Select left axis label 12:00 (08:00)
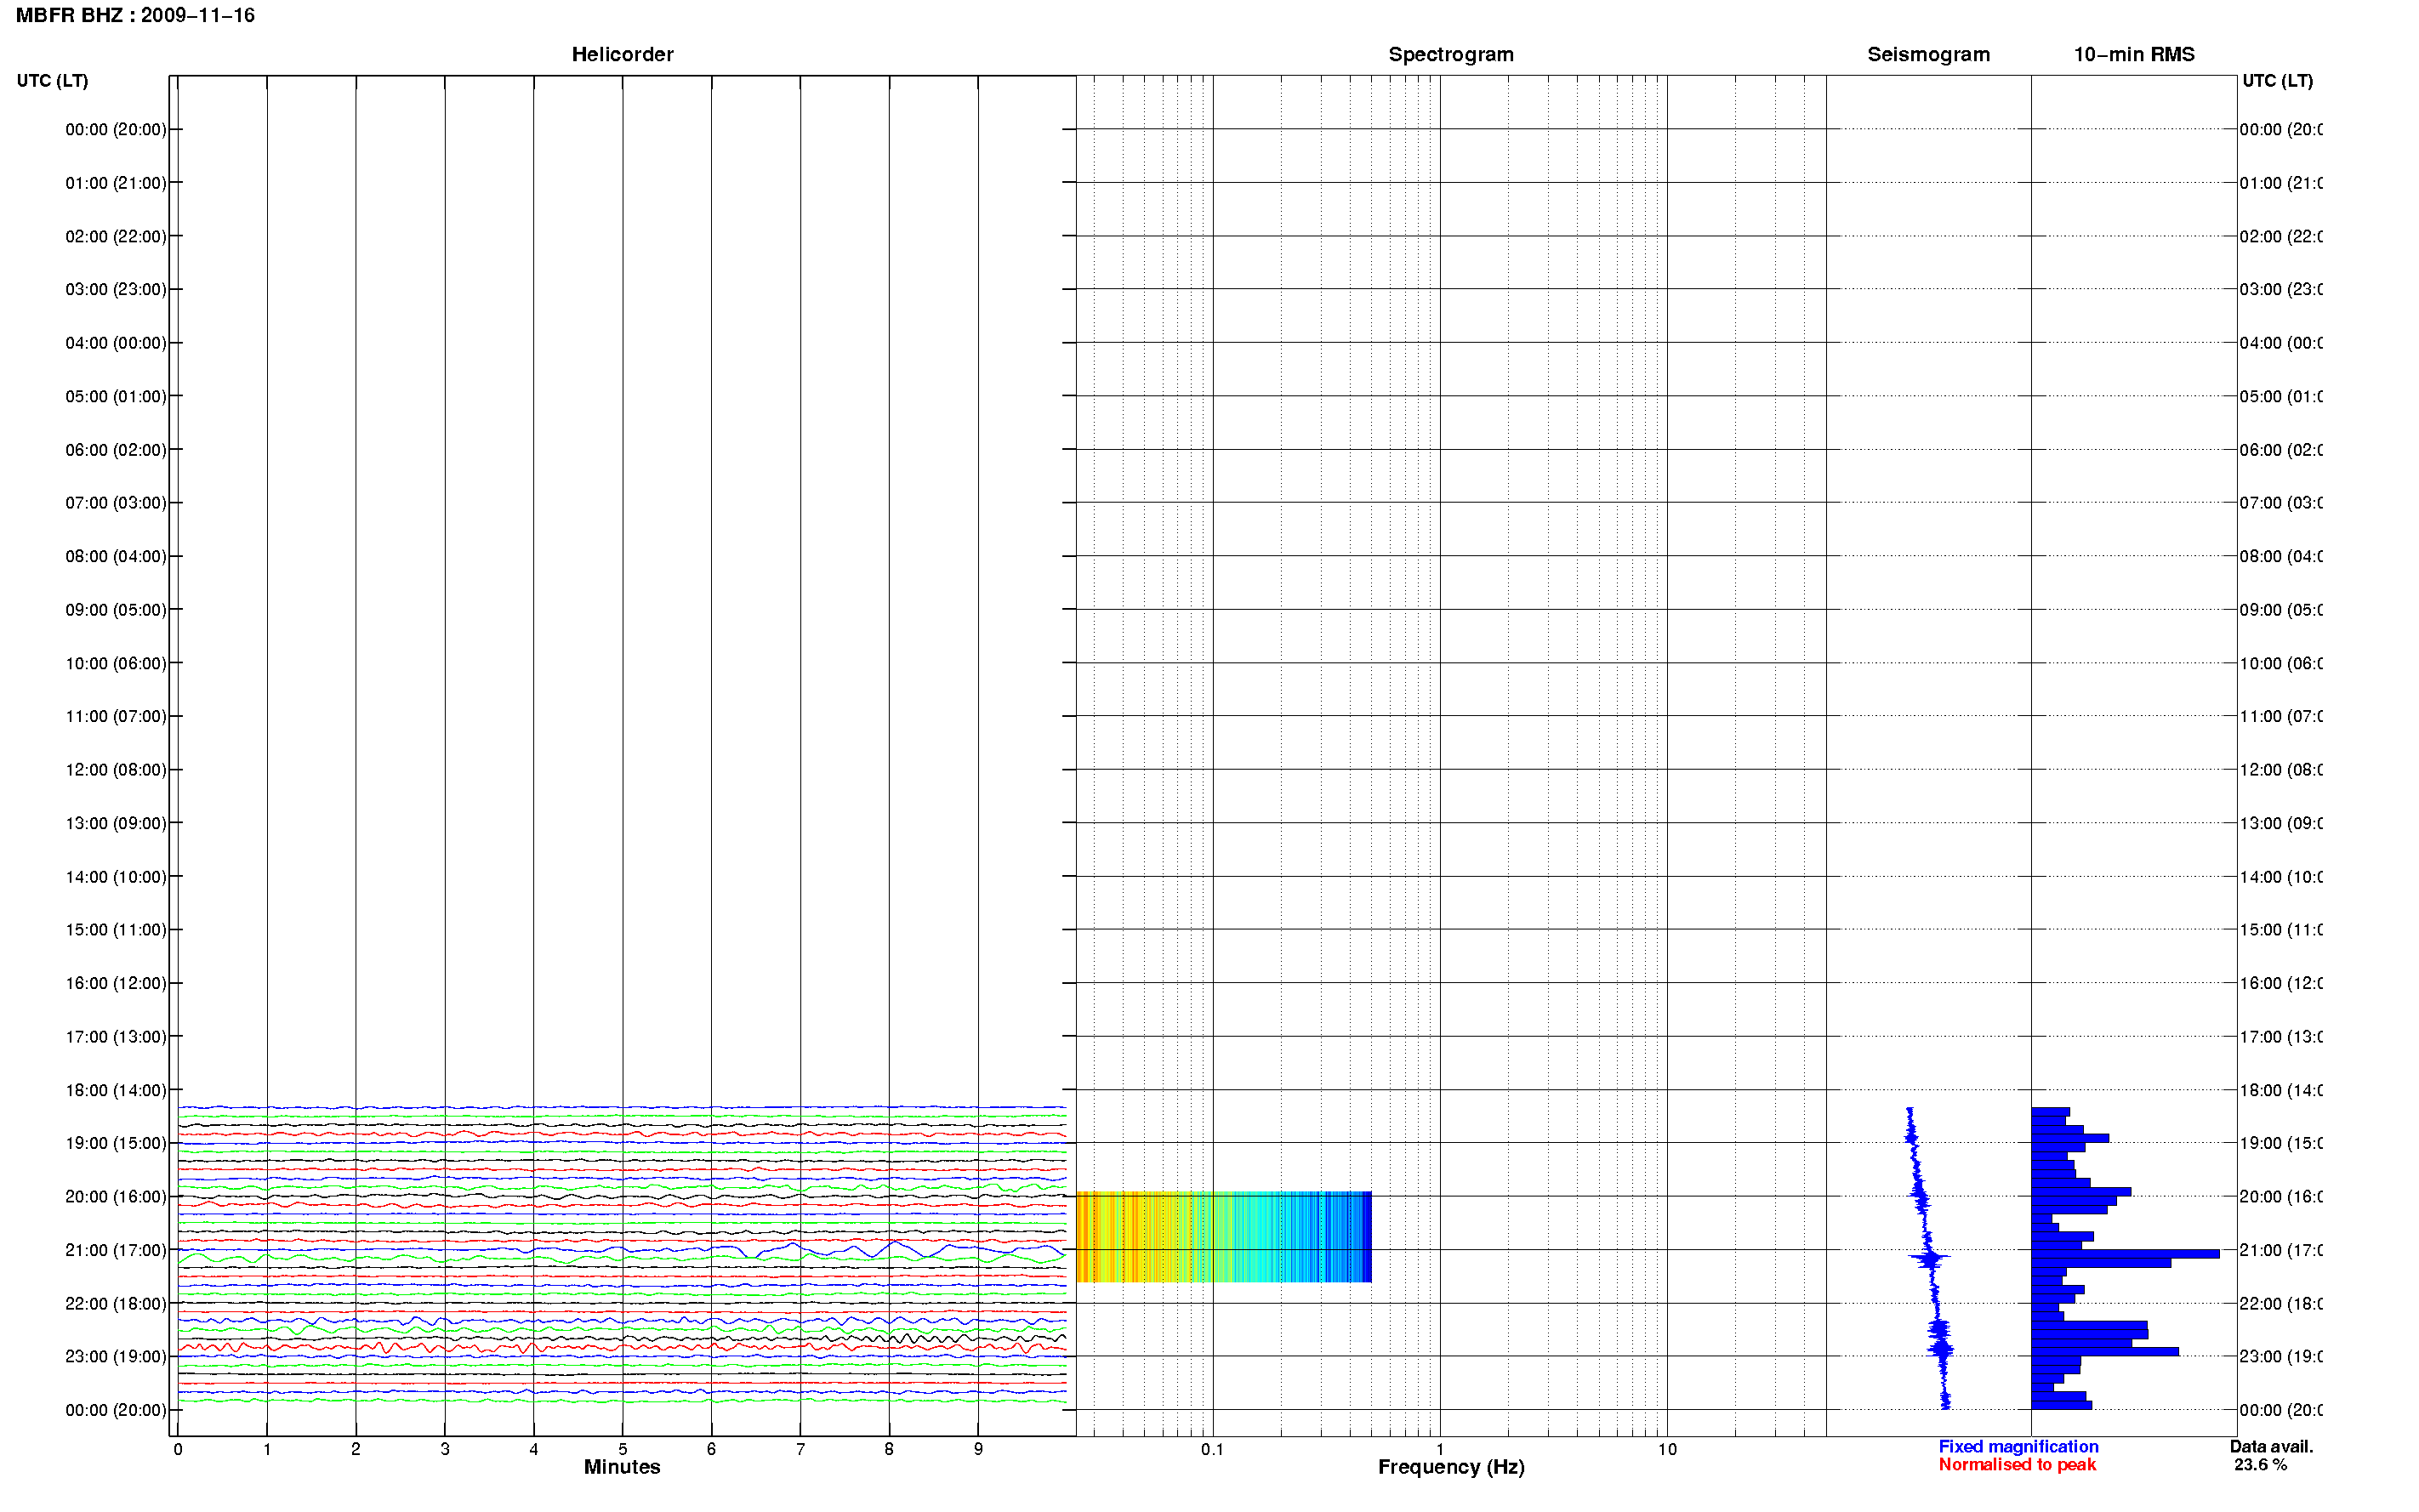Screen dimensions: 2419x1512 click(116, 770)
